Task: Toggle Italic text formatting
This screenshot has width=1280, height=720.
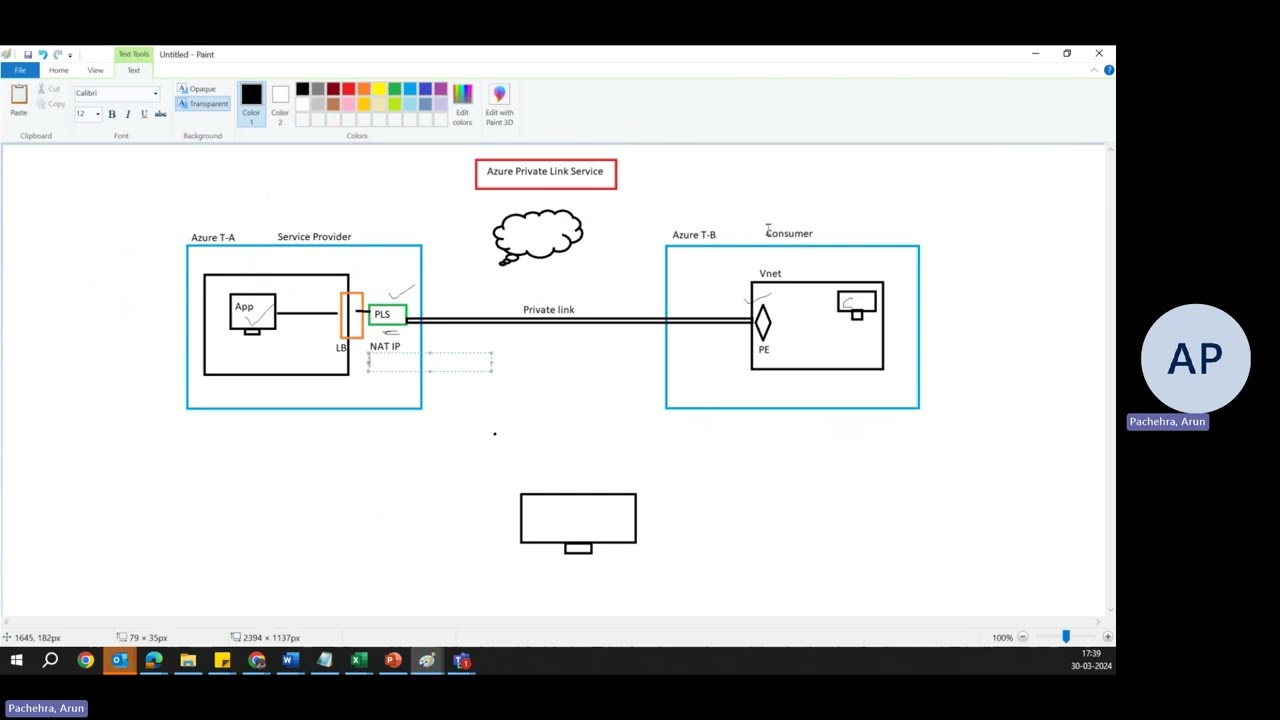Action: [128, 114]
